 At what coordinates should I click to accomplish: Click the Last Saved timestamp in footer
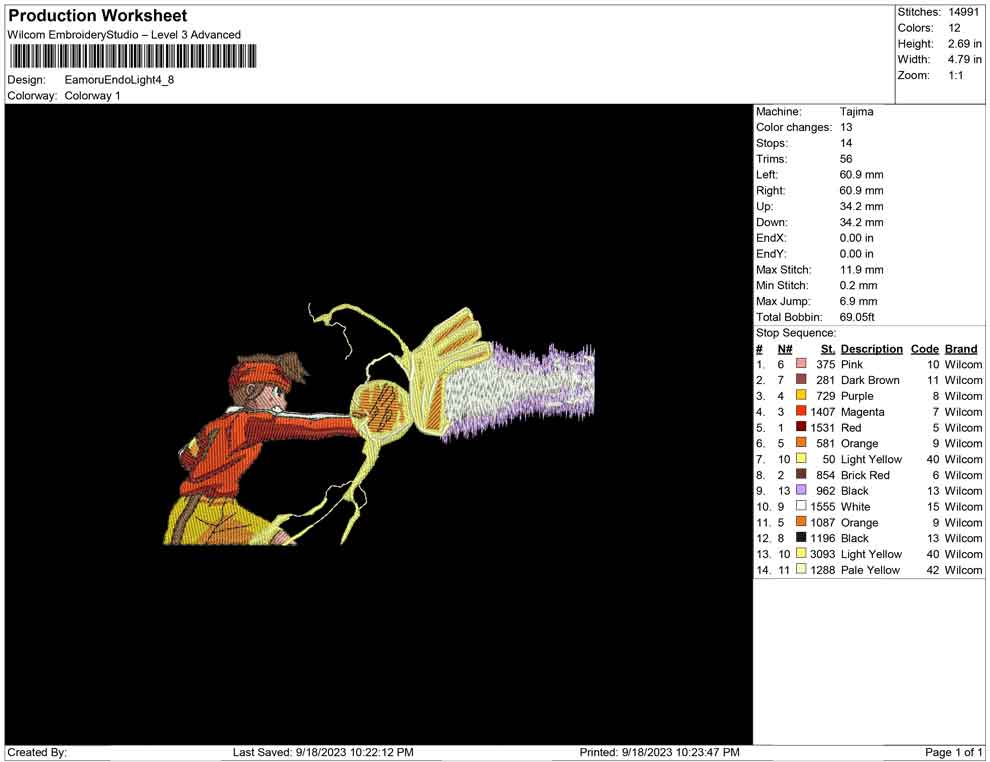(323, 752)
